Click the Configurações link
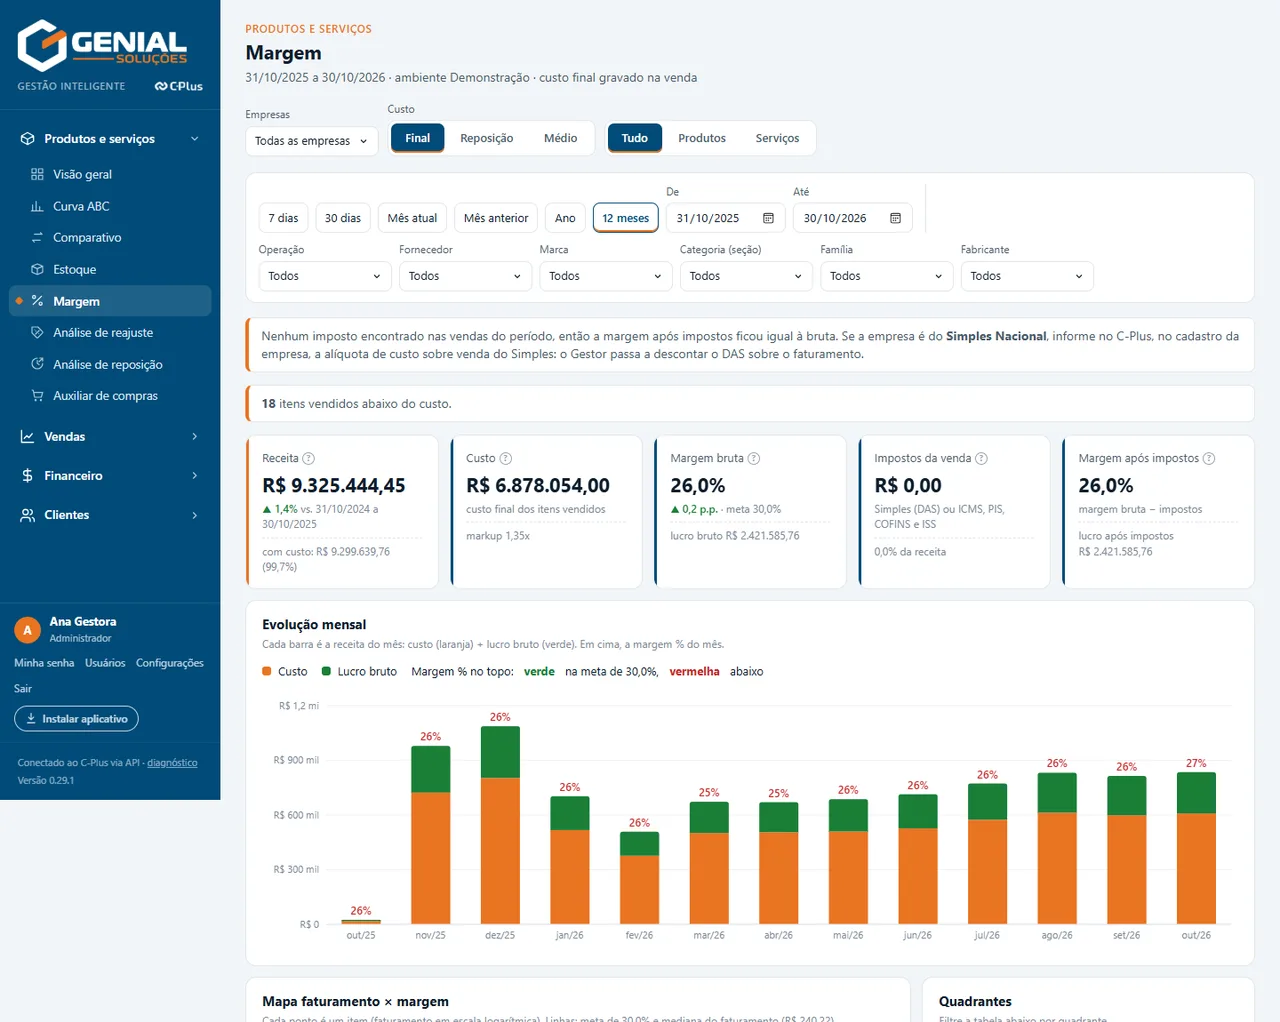The height and width of the screenshot is (1022, 1280). [x=170, y=663]
